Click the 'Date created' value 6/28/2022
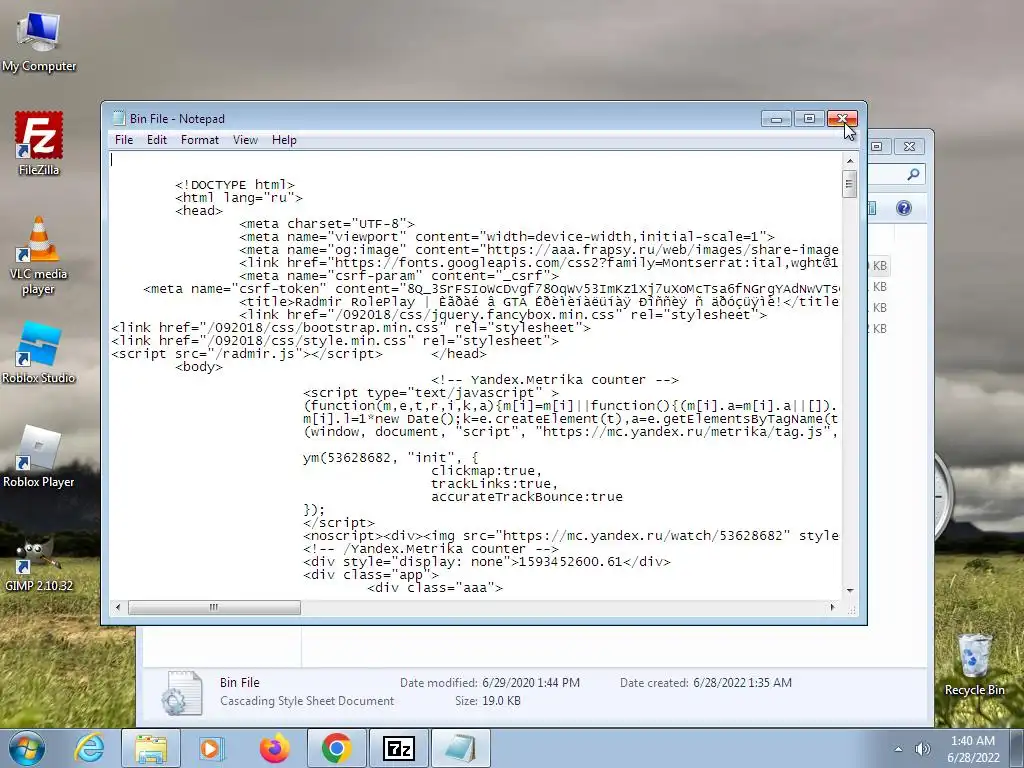This screenshot has width=1024, height=768. click(x=743, y=682)
